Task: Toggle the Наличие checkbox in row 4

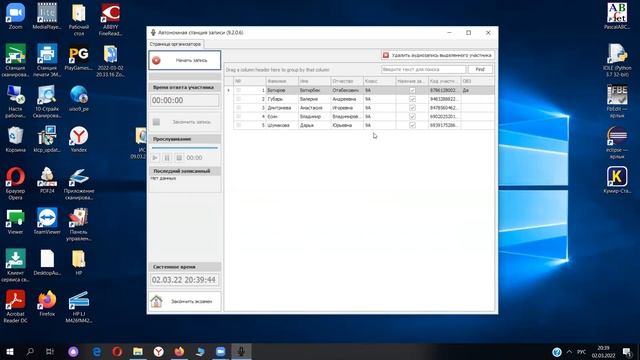Action: [x=412, y=117]
